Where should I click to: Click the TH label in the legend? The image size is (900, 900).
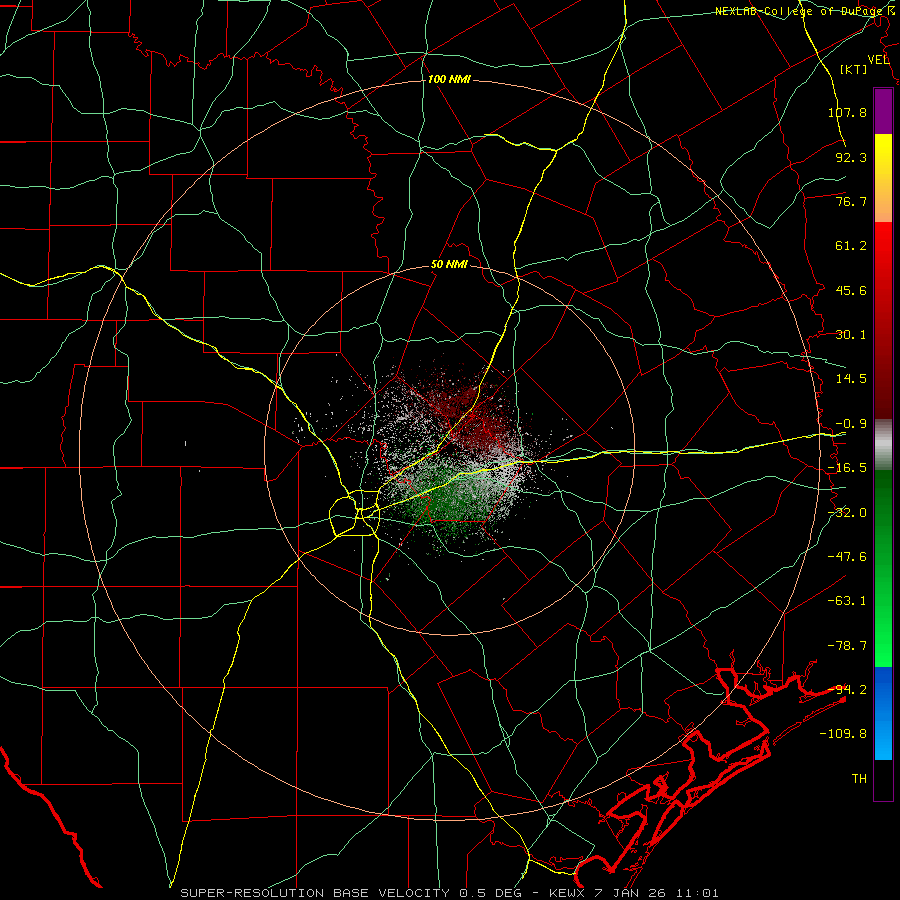click(x=859, y=778)
